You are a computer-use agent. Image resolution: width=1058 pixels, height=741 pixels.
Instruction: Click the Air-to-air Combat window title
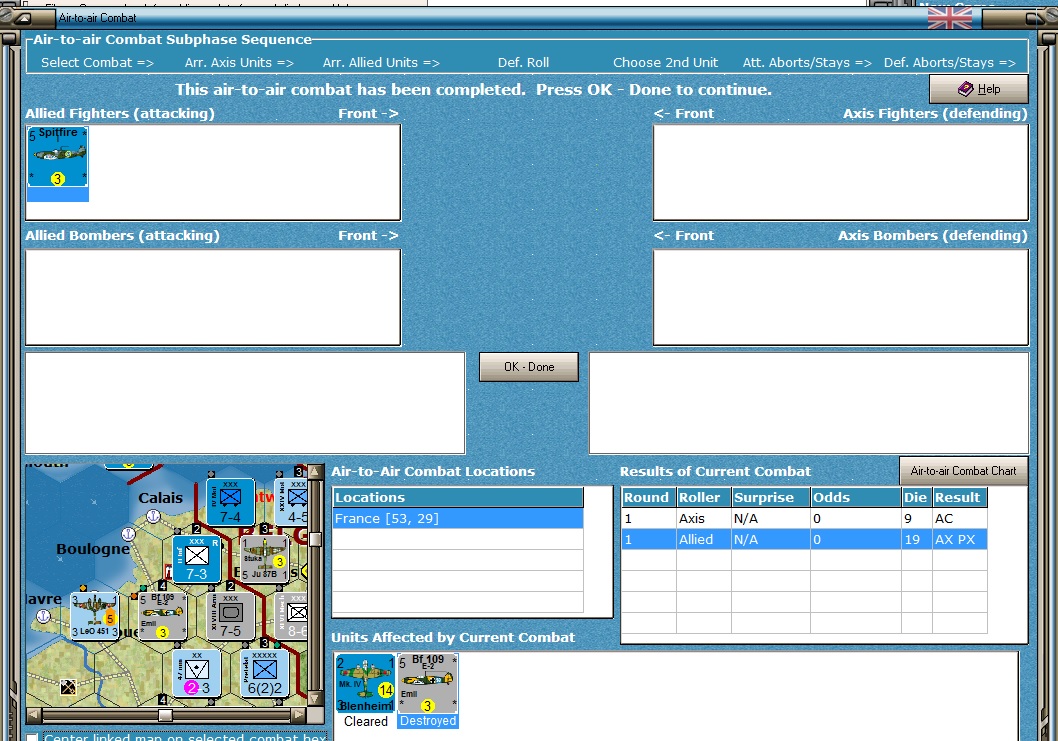97,18
